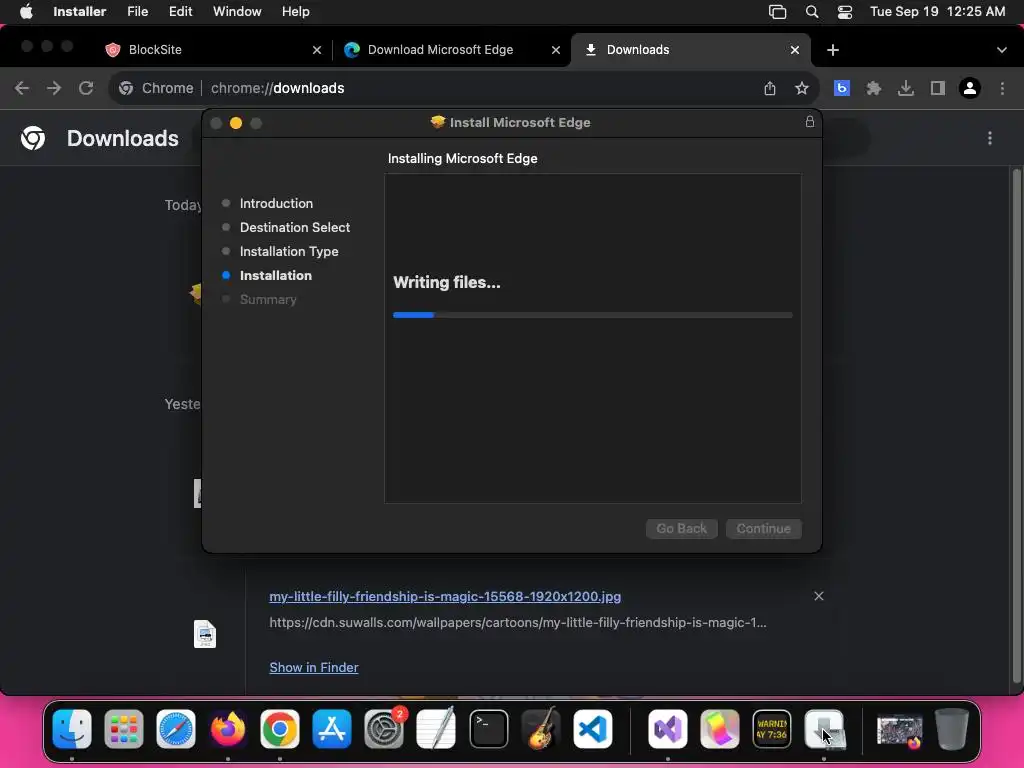Open the Installer menu

coord(80,12)
